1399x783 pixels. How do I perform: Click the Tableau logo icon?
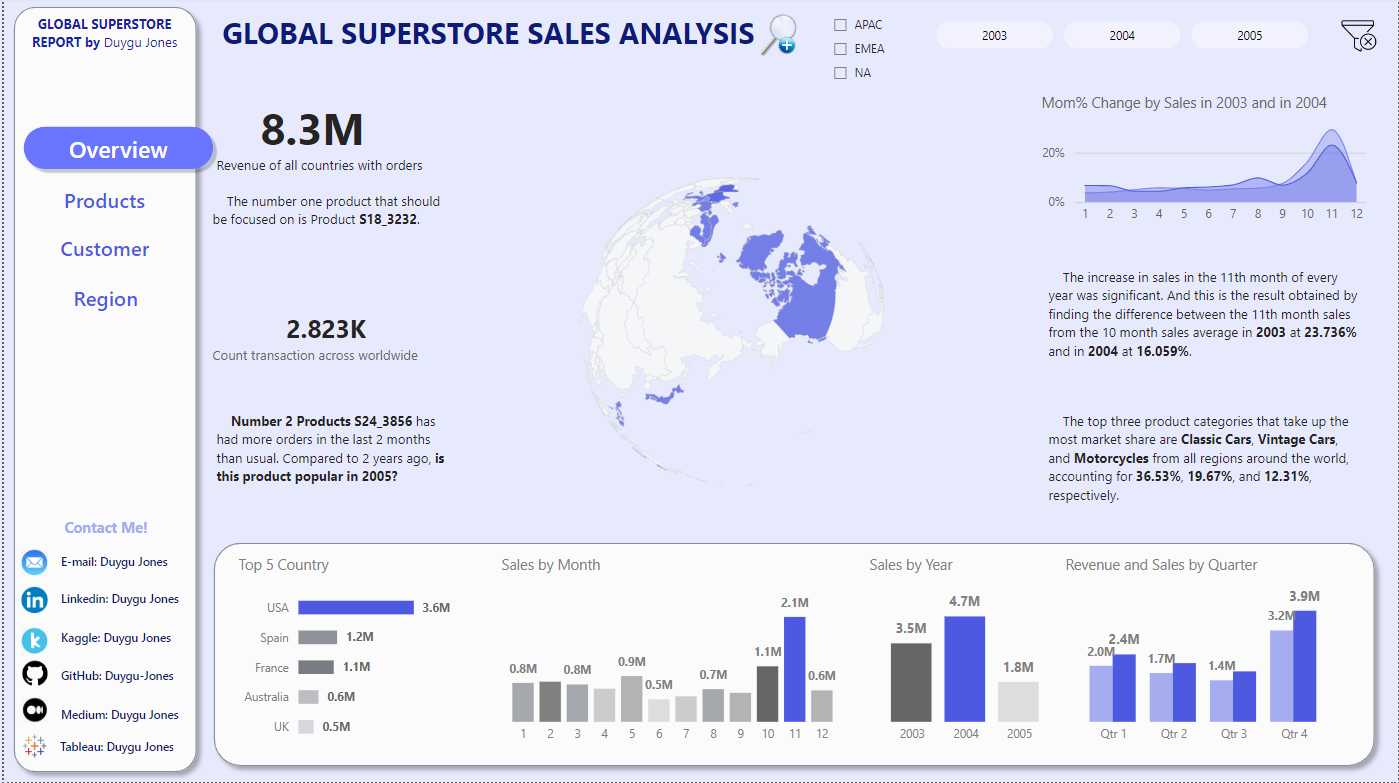tap(35, 746)
